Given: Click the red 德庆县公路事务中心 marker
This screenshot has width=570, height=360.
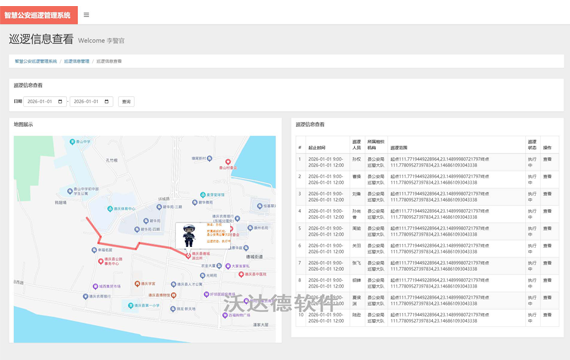Looking at the screenshot, I should click(x=101, y=261).
